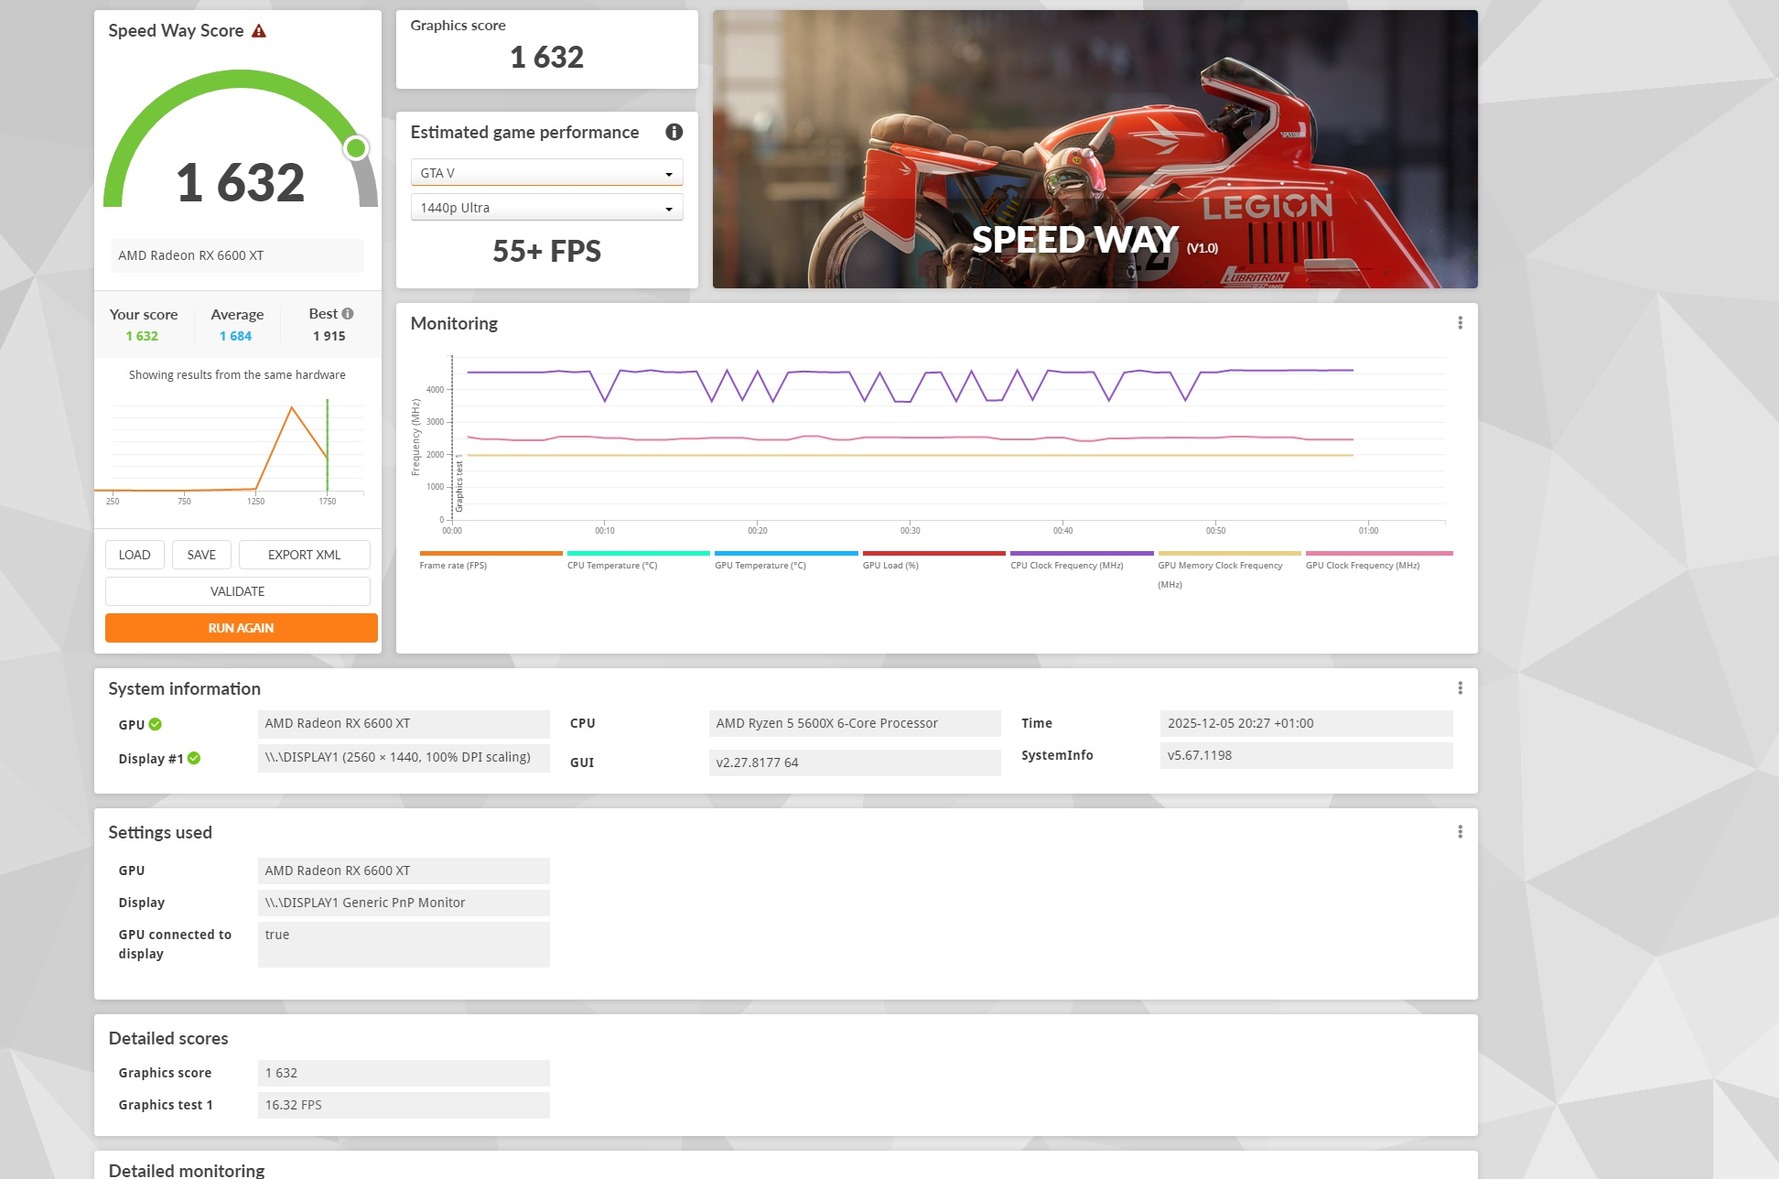The height and width of the screenshot is (1179, 1779).
Task: Select the GUI version v2.27.8177 64
Action: pyautogui.click(x=855, y=762)
